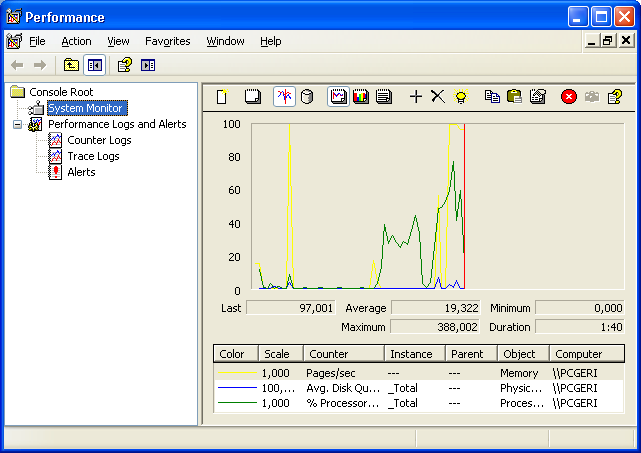The width and height of the screenshot is (641, 453).
Task: Click the Clear Display icon
Action: click(x=253, y=97)
